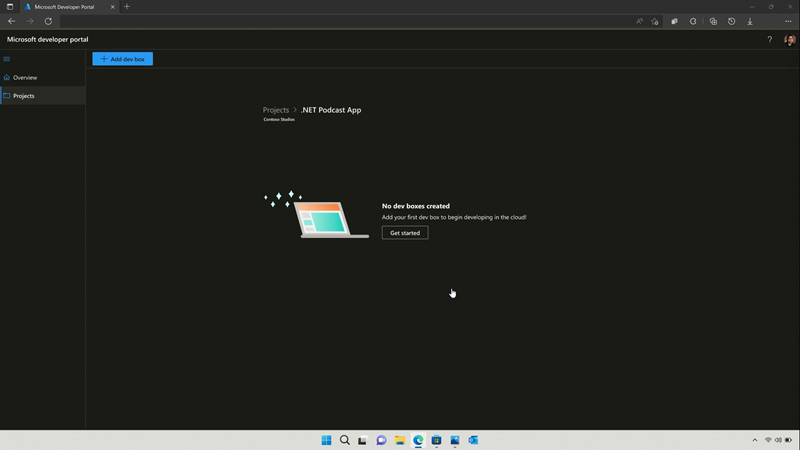800x450 pixels.
Task: Click the No dev boxes created heading
Action: 416,206
